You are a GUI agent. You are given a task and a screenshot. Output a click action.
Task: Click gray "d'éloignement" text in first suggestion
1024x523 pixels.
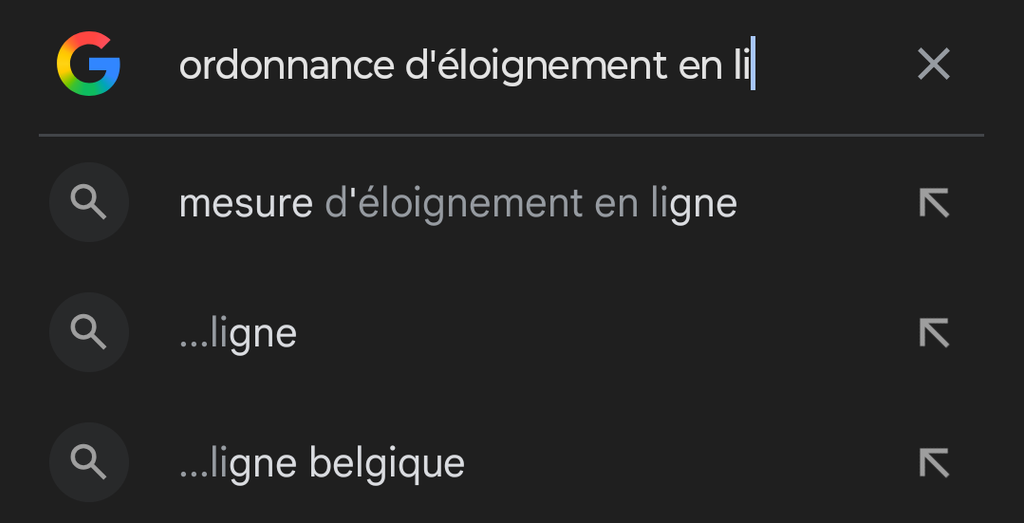coord(454,204)
